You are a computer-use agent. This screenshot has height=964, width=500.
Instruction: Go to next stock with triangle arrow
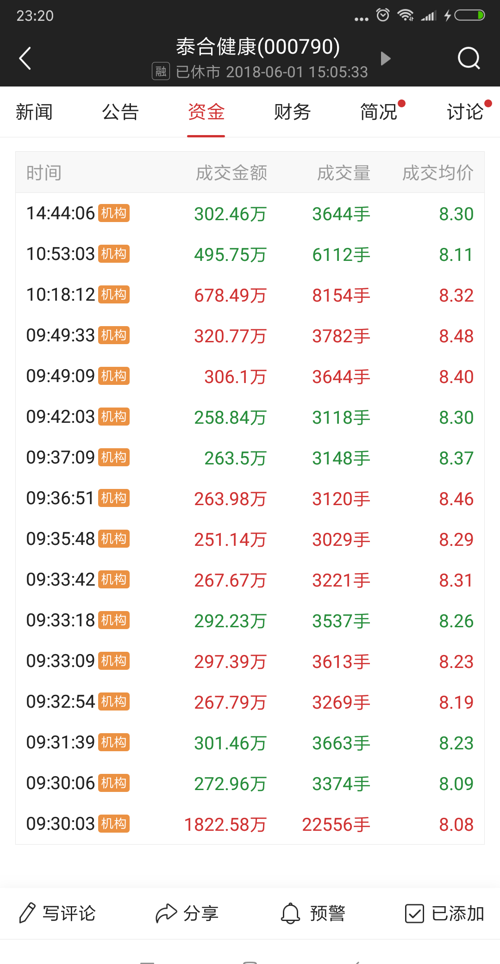tap(386, 58)
